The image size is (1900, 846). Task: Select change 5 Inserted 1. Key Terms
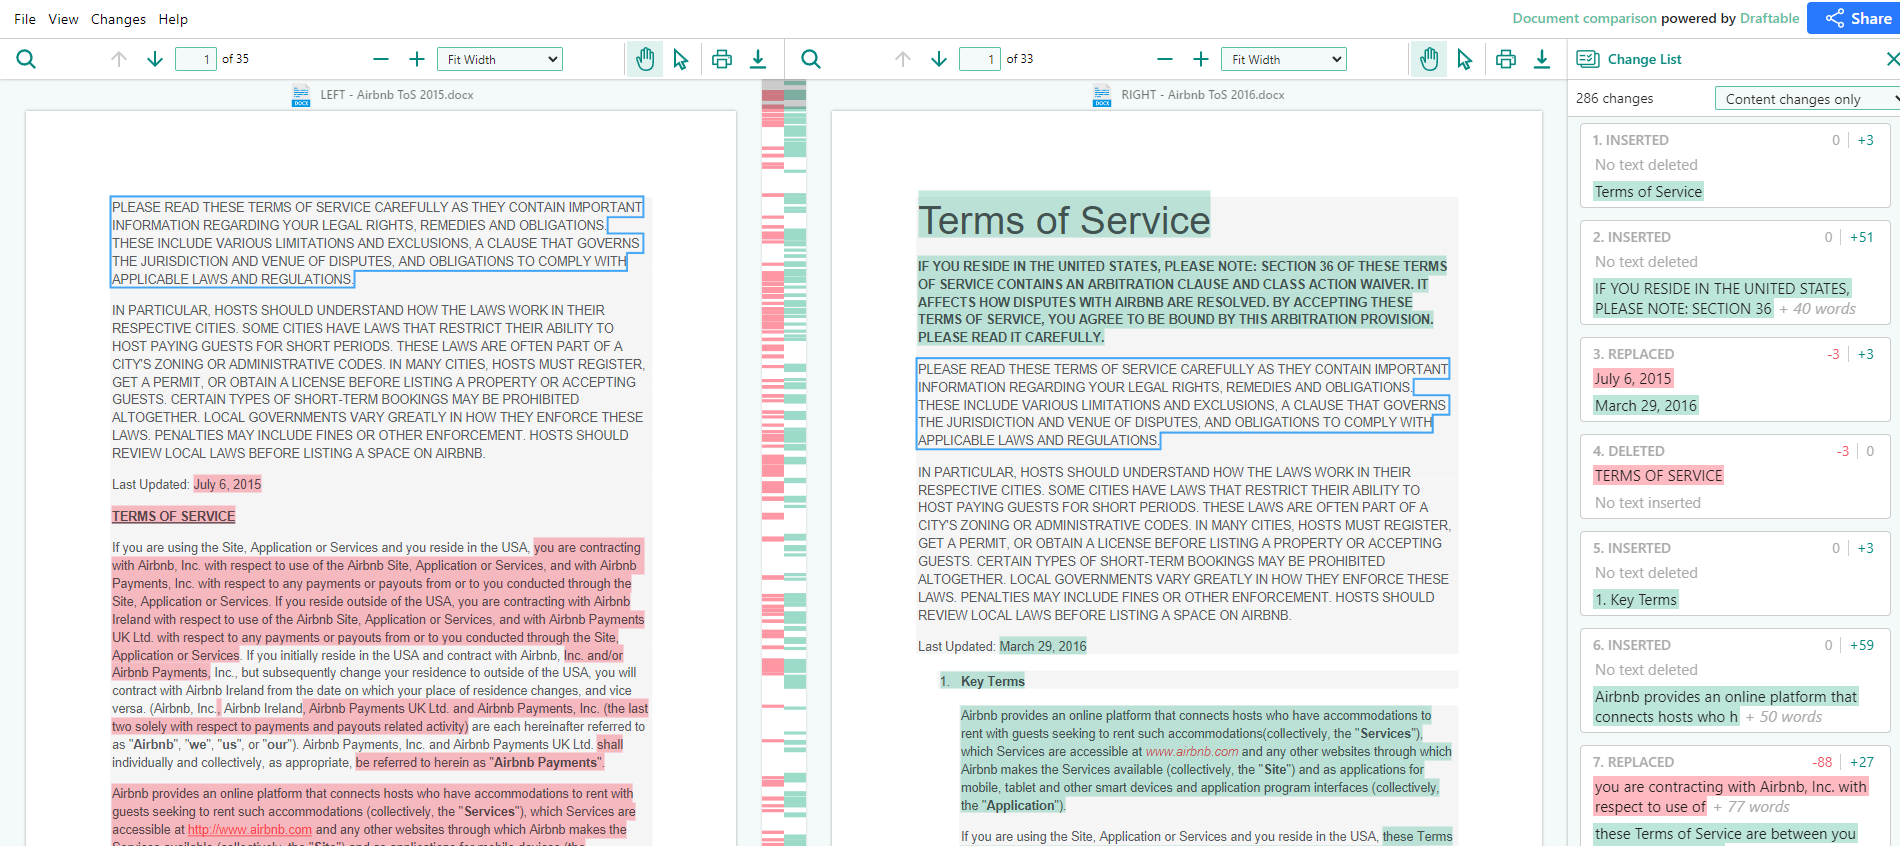click(x=1735, y=573)
